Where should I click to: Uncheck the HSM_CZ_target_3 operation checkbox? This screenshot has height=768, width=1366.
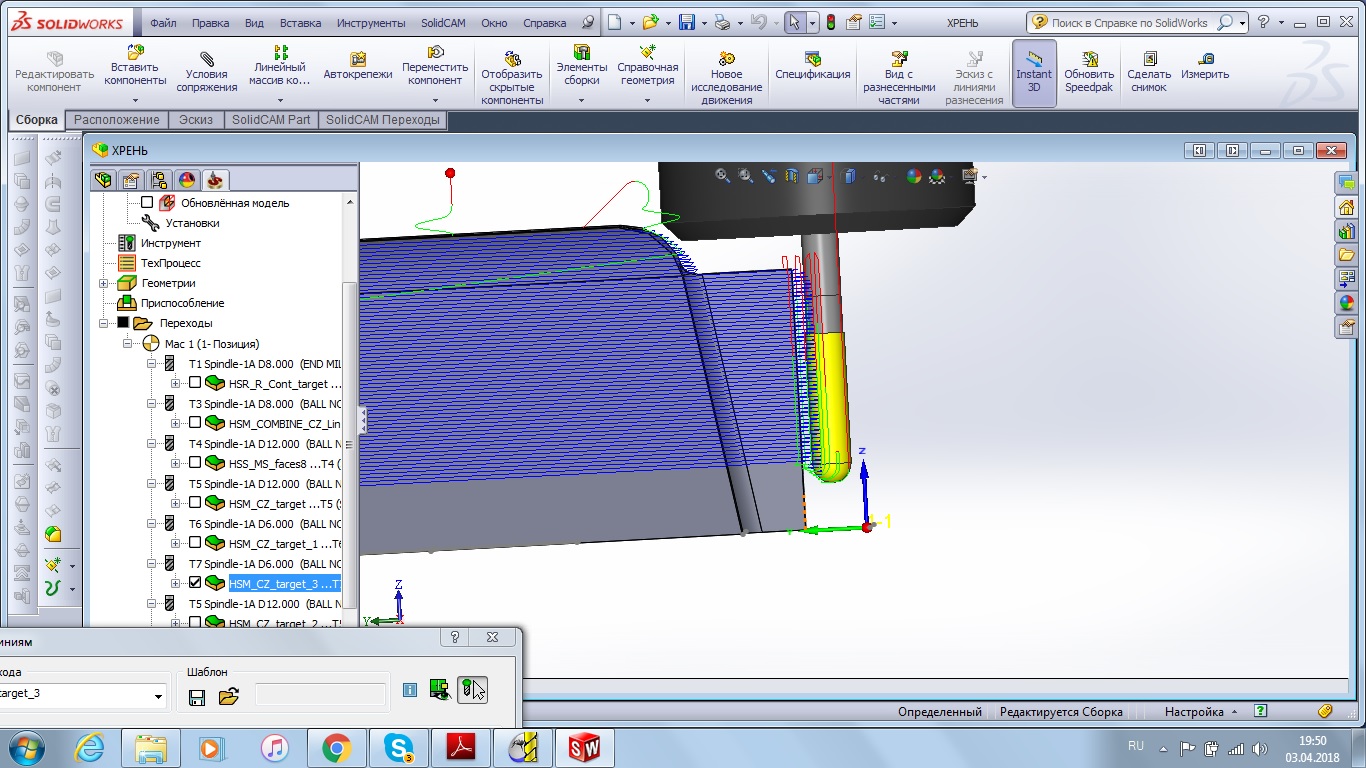point(195,583)
